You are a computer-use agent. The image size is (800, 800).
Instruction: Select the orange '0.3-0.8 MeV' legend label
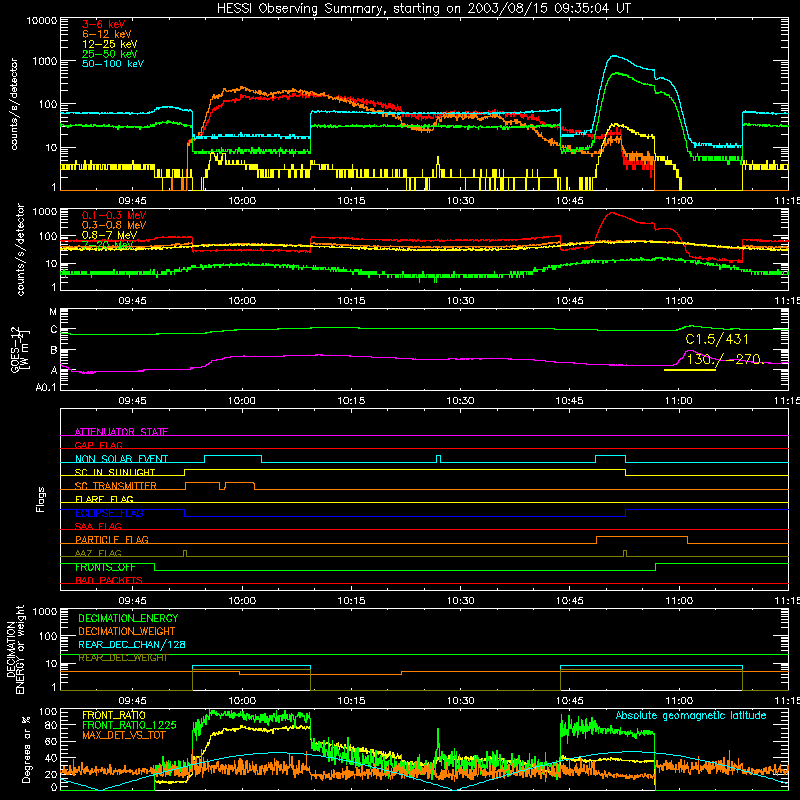(114, 225)
